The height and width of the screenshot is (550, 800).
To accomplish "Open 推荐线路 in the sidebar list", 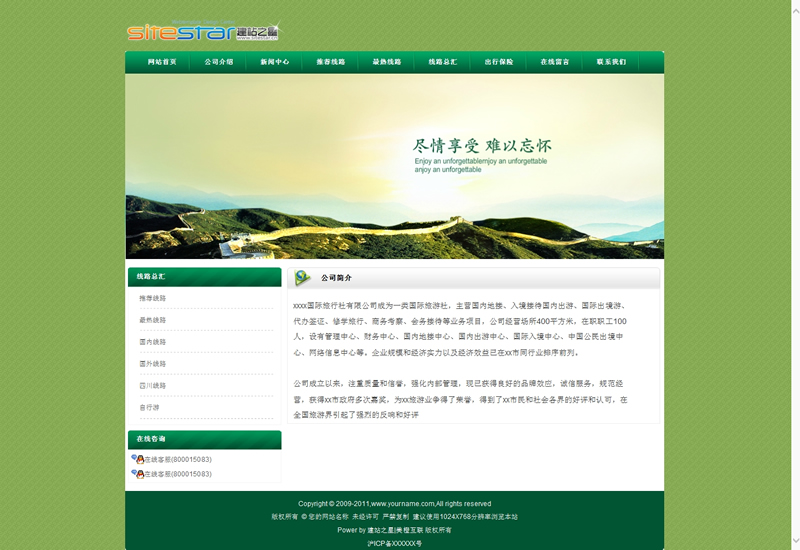I will pyautogui.click(x=153, y=298).
